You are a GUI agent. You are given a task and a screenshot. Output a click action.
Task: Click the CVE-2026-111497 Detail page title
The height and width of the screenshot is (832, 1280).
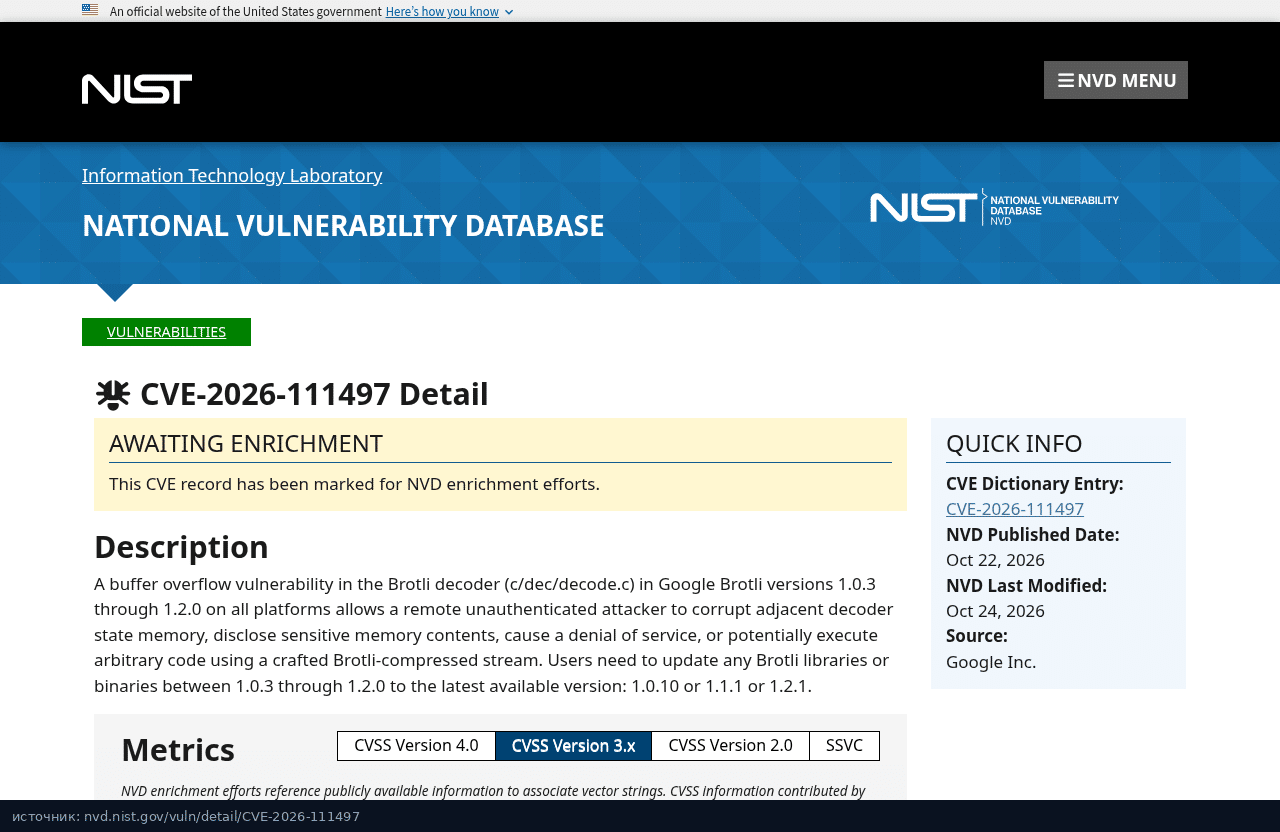(314, 394)
